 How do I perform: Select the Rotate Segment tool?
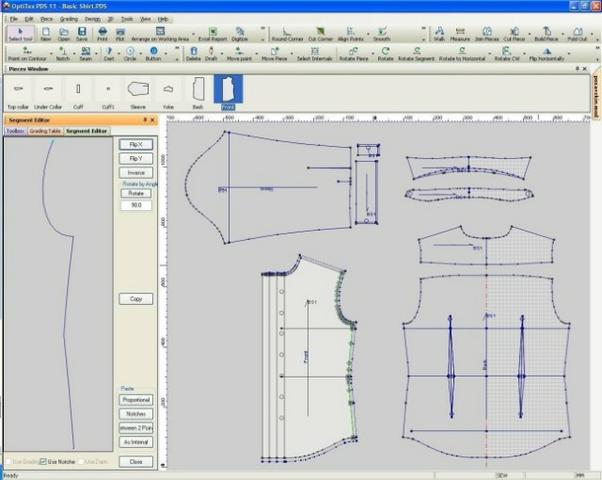pyautogui.click(x=416, y=54)
